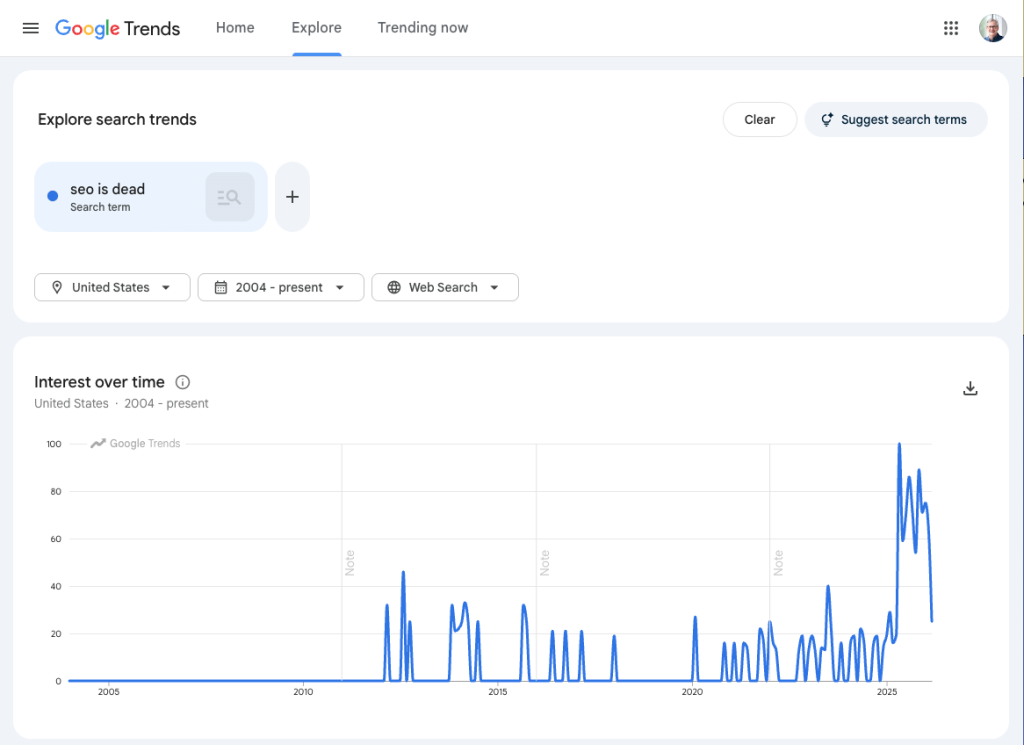The image size is (1024, 745).
Task: Click the search term compare icon
Action: pos(230,197)
